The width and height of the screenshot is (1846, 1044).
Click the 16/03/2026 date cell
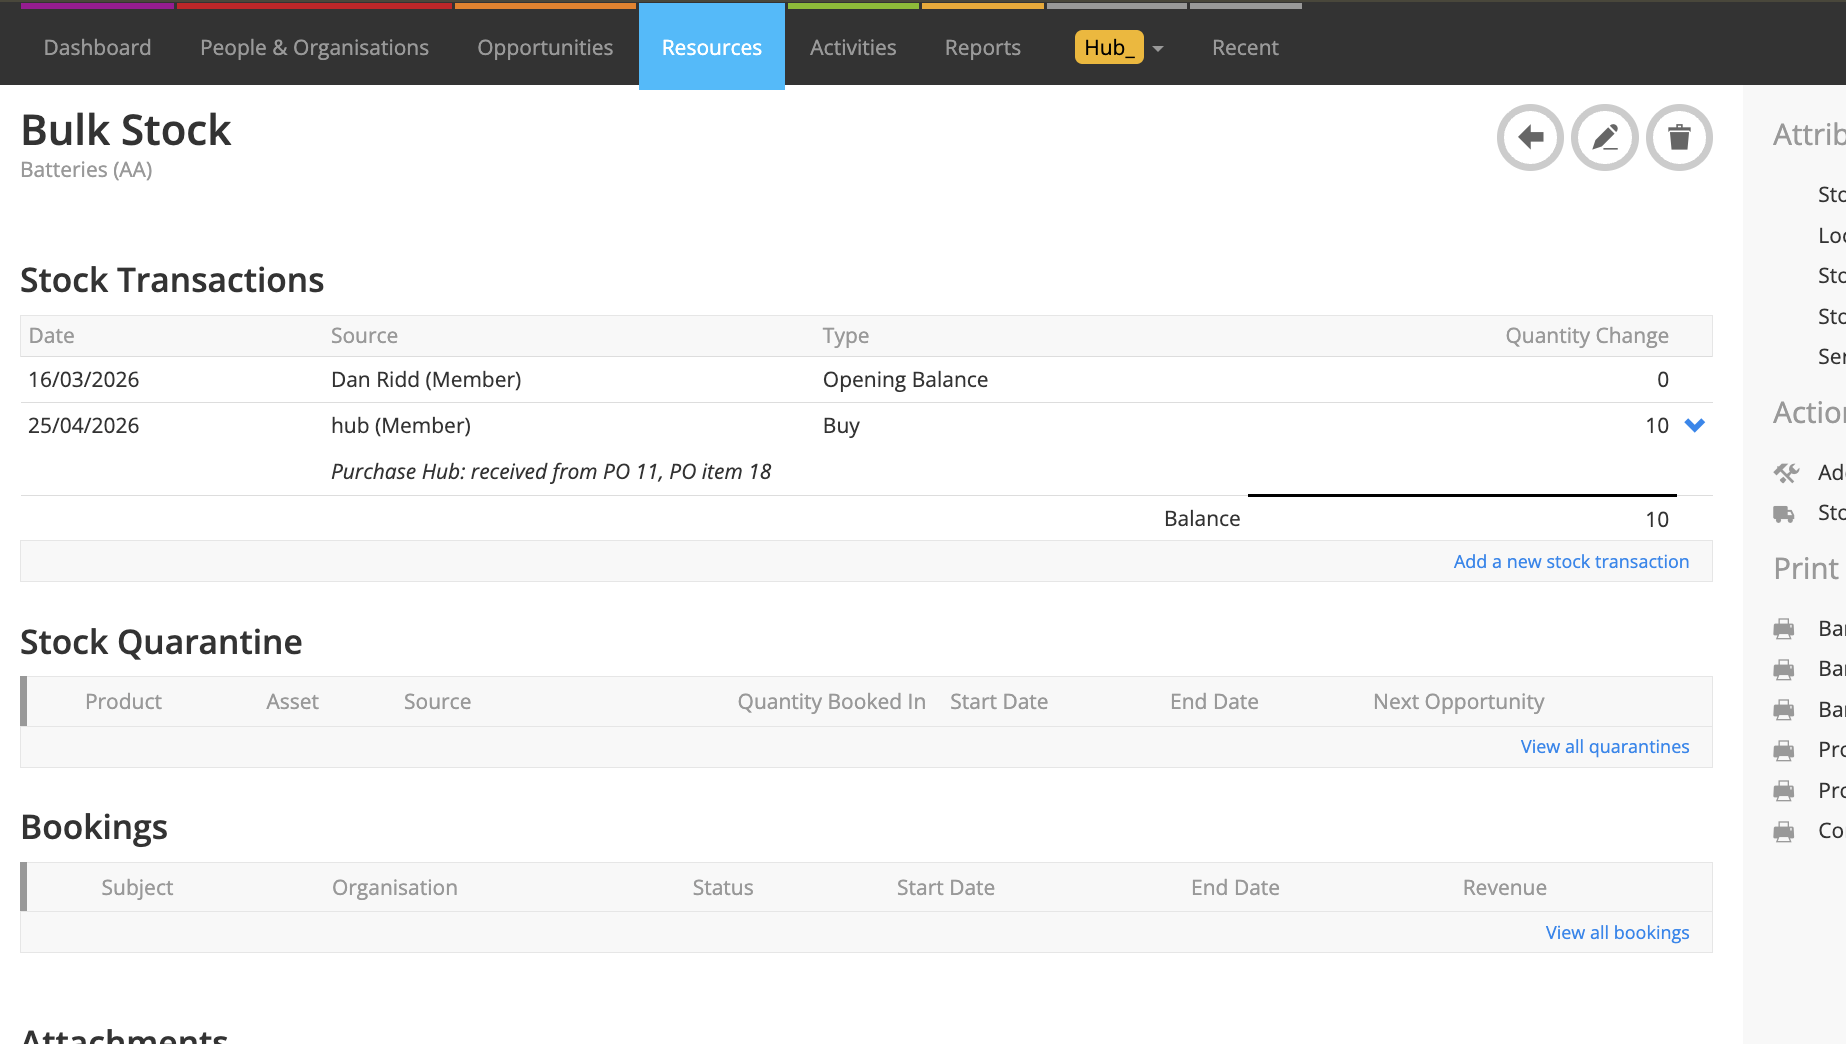(84, 379)
